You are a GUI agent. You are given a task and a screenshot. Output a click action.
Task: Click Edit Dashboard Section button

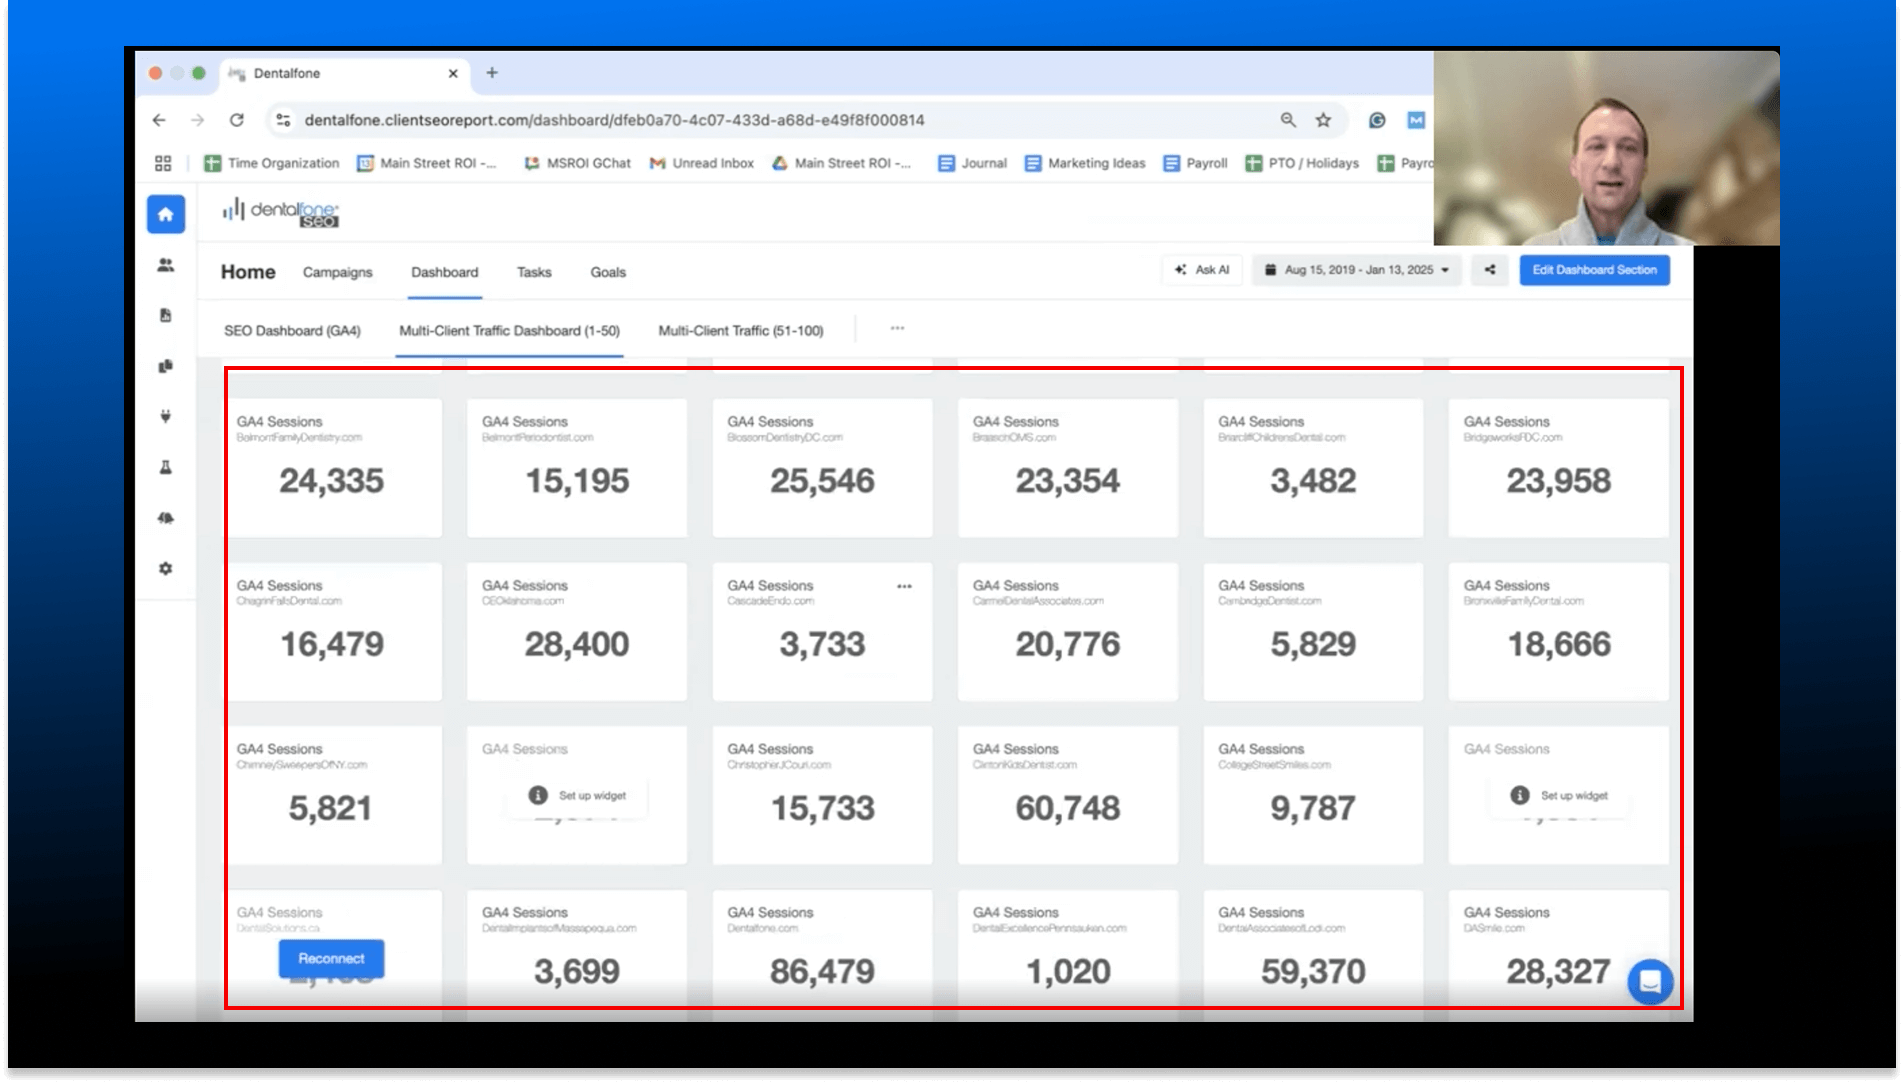pos(1595,270)
